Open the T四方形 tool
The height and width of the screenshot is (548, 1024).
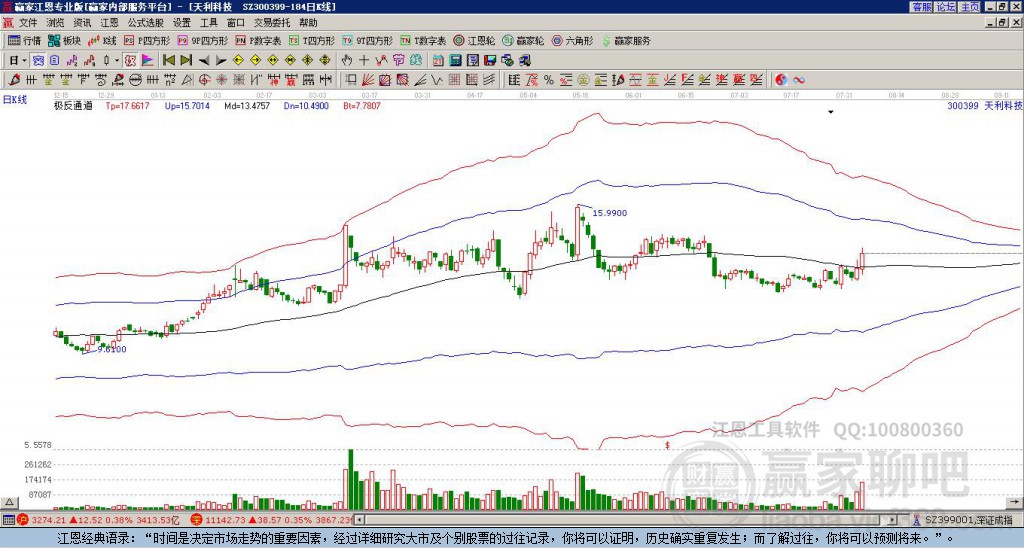[312, 40]
